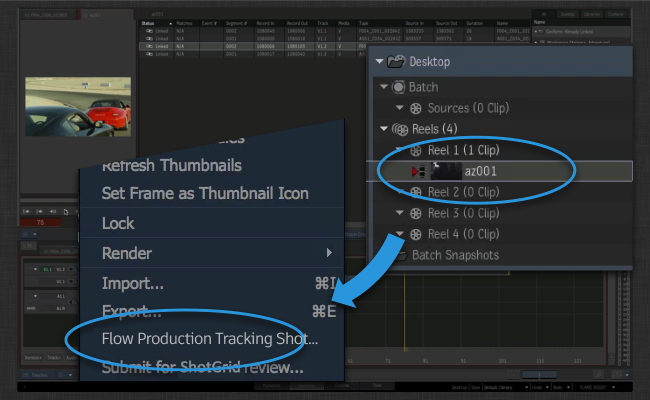
Task: Click the Reel 2 reel icon
Action: [415, 192]
